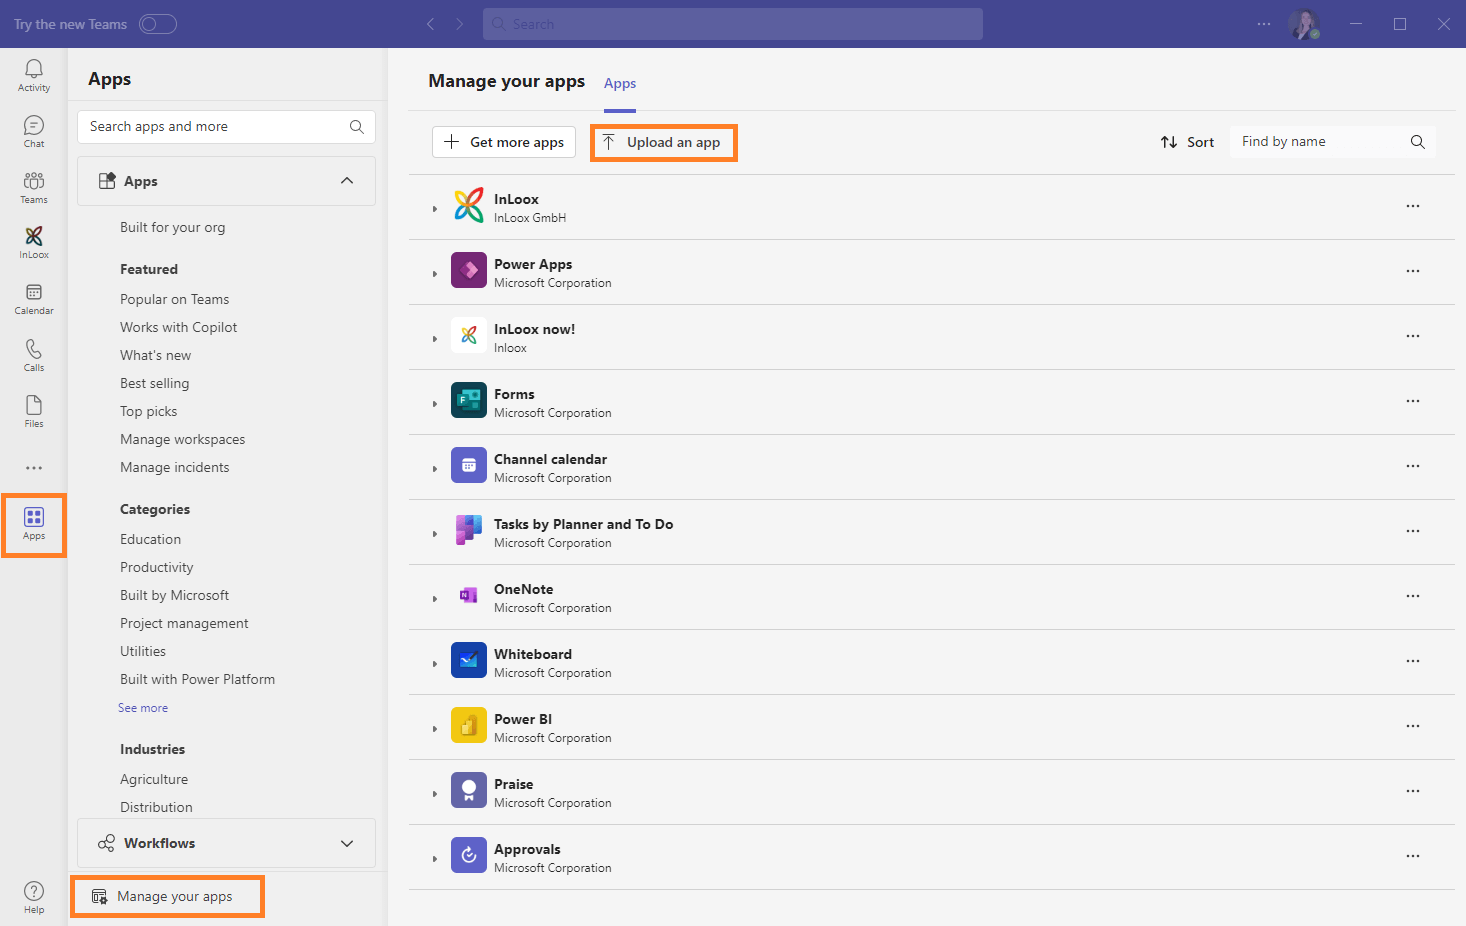Image resolution: width=1466 pixels, height=926 pixels.
Task: Show more apps ellipsis in left rail
Action: [x=34, y=468]
